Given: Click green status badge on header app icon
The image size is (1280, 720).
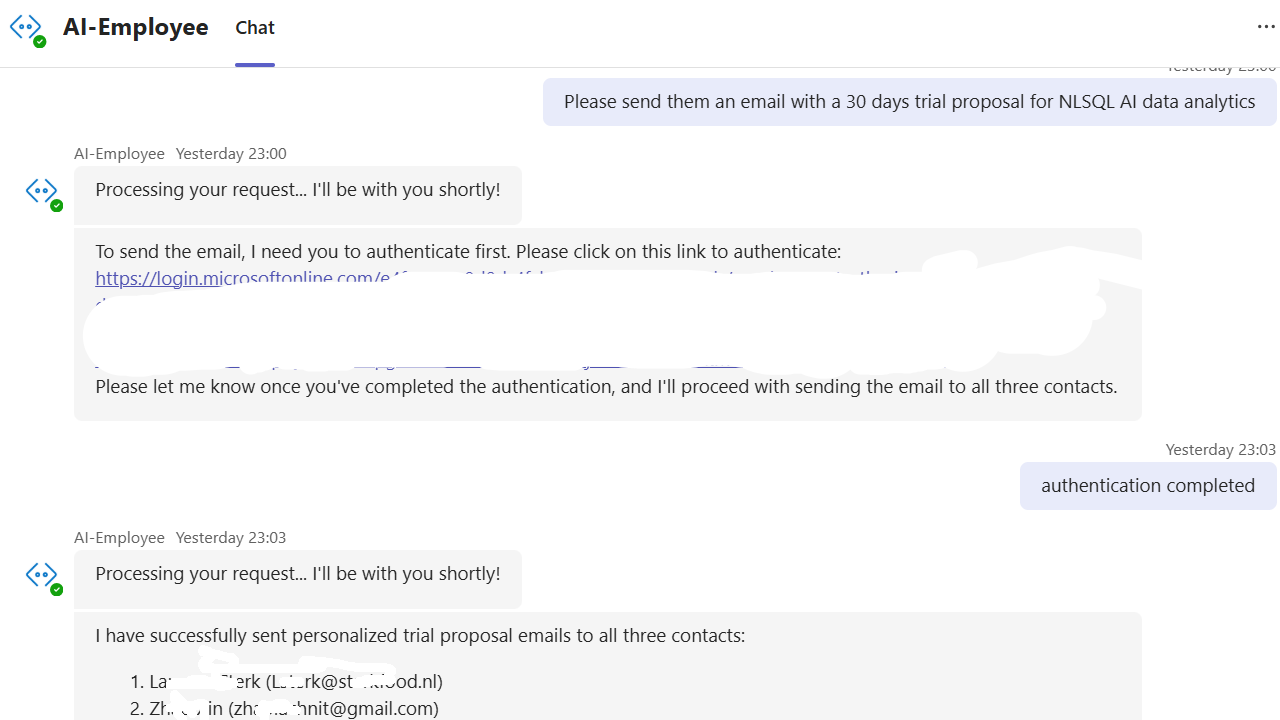Looking at the screenshot, I should tap(40, 42).
